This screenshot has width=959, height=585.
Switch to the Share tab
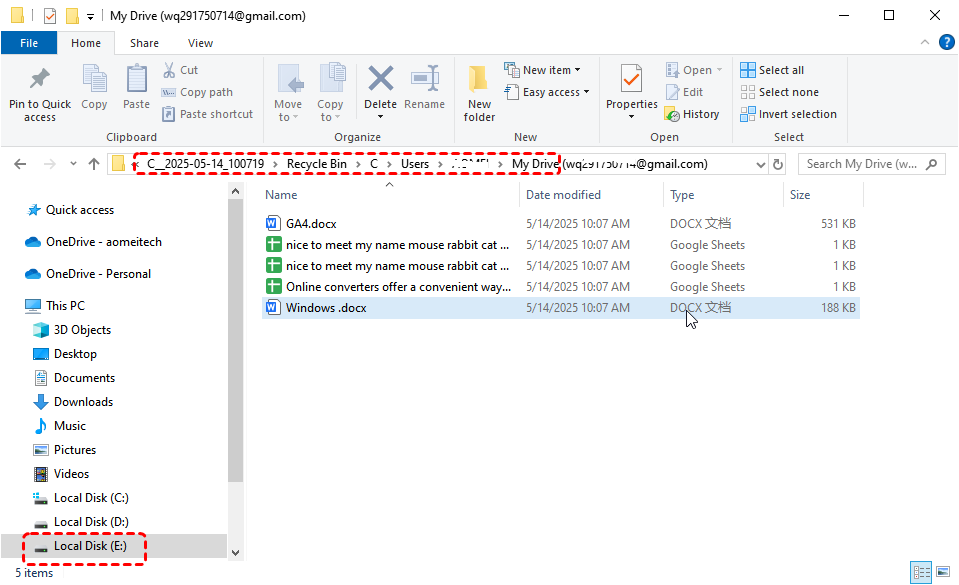click(144, 43)
